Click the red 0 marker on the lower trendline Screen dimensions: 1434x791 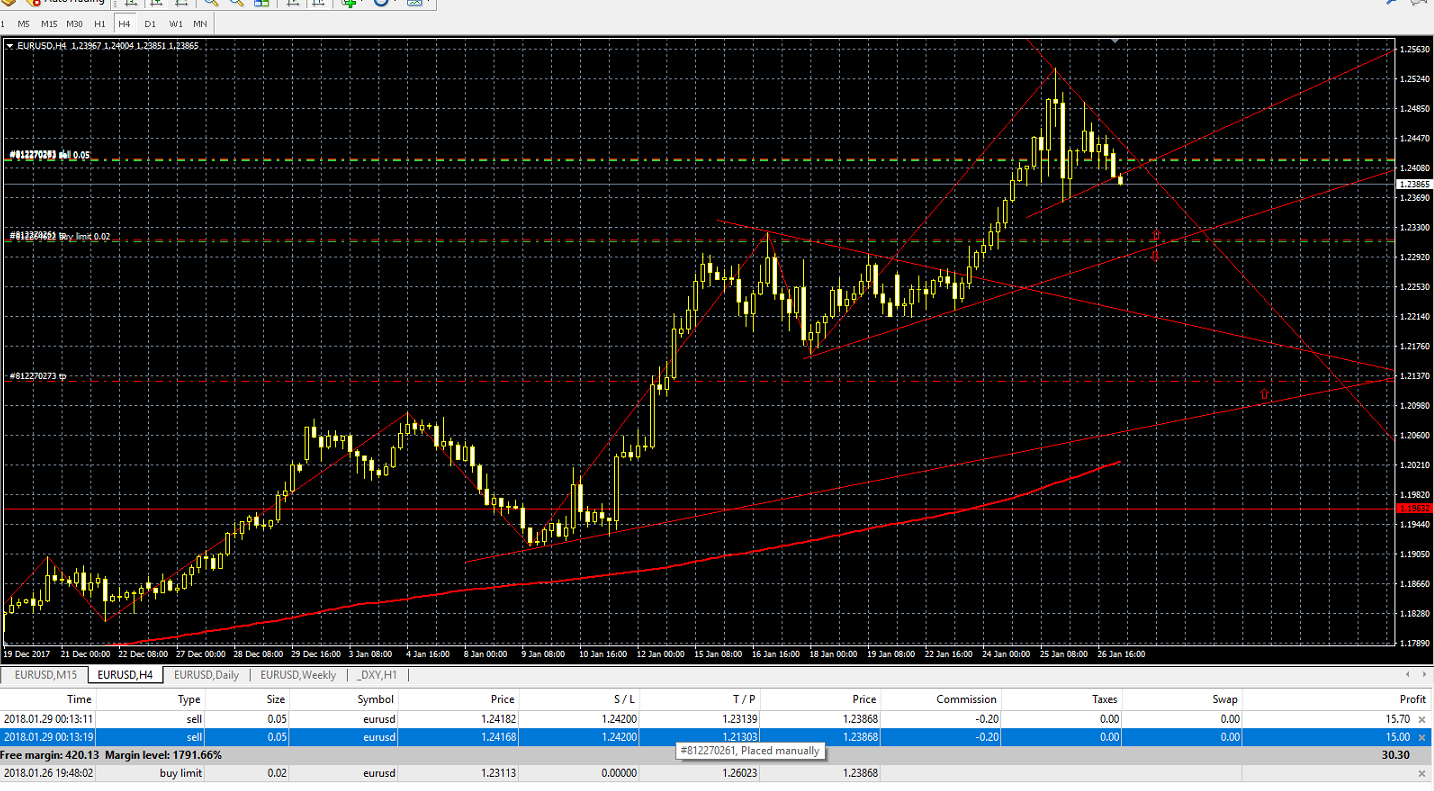pyautogui.click(x=1264, y=395)
